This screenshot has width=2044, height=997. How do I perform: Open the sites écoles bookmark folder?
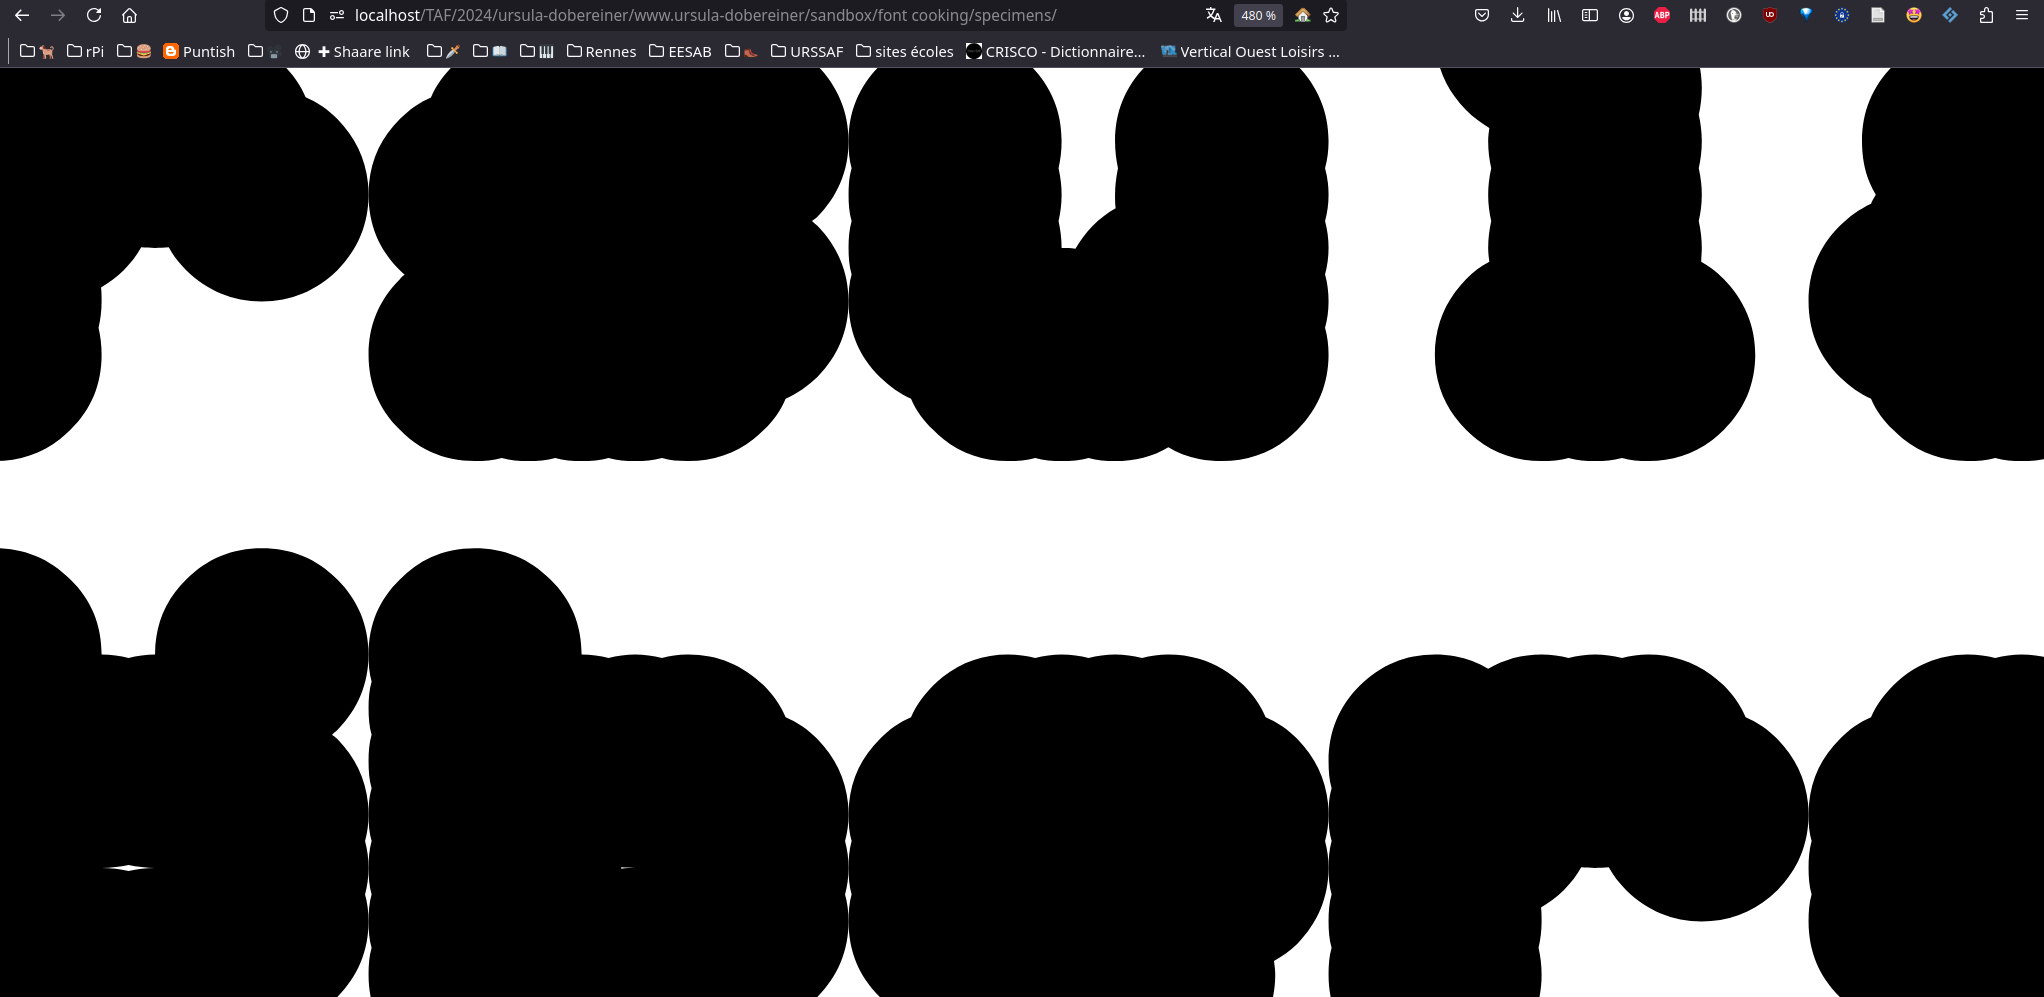pyautogui.click(x=905, y=51)
